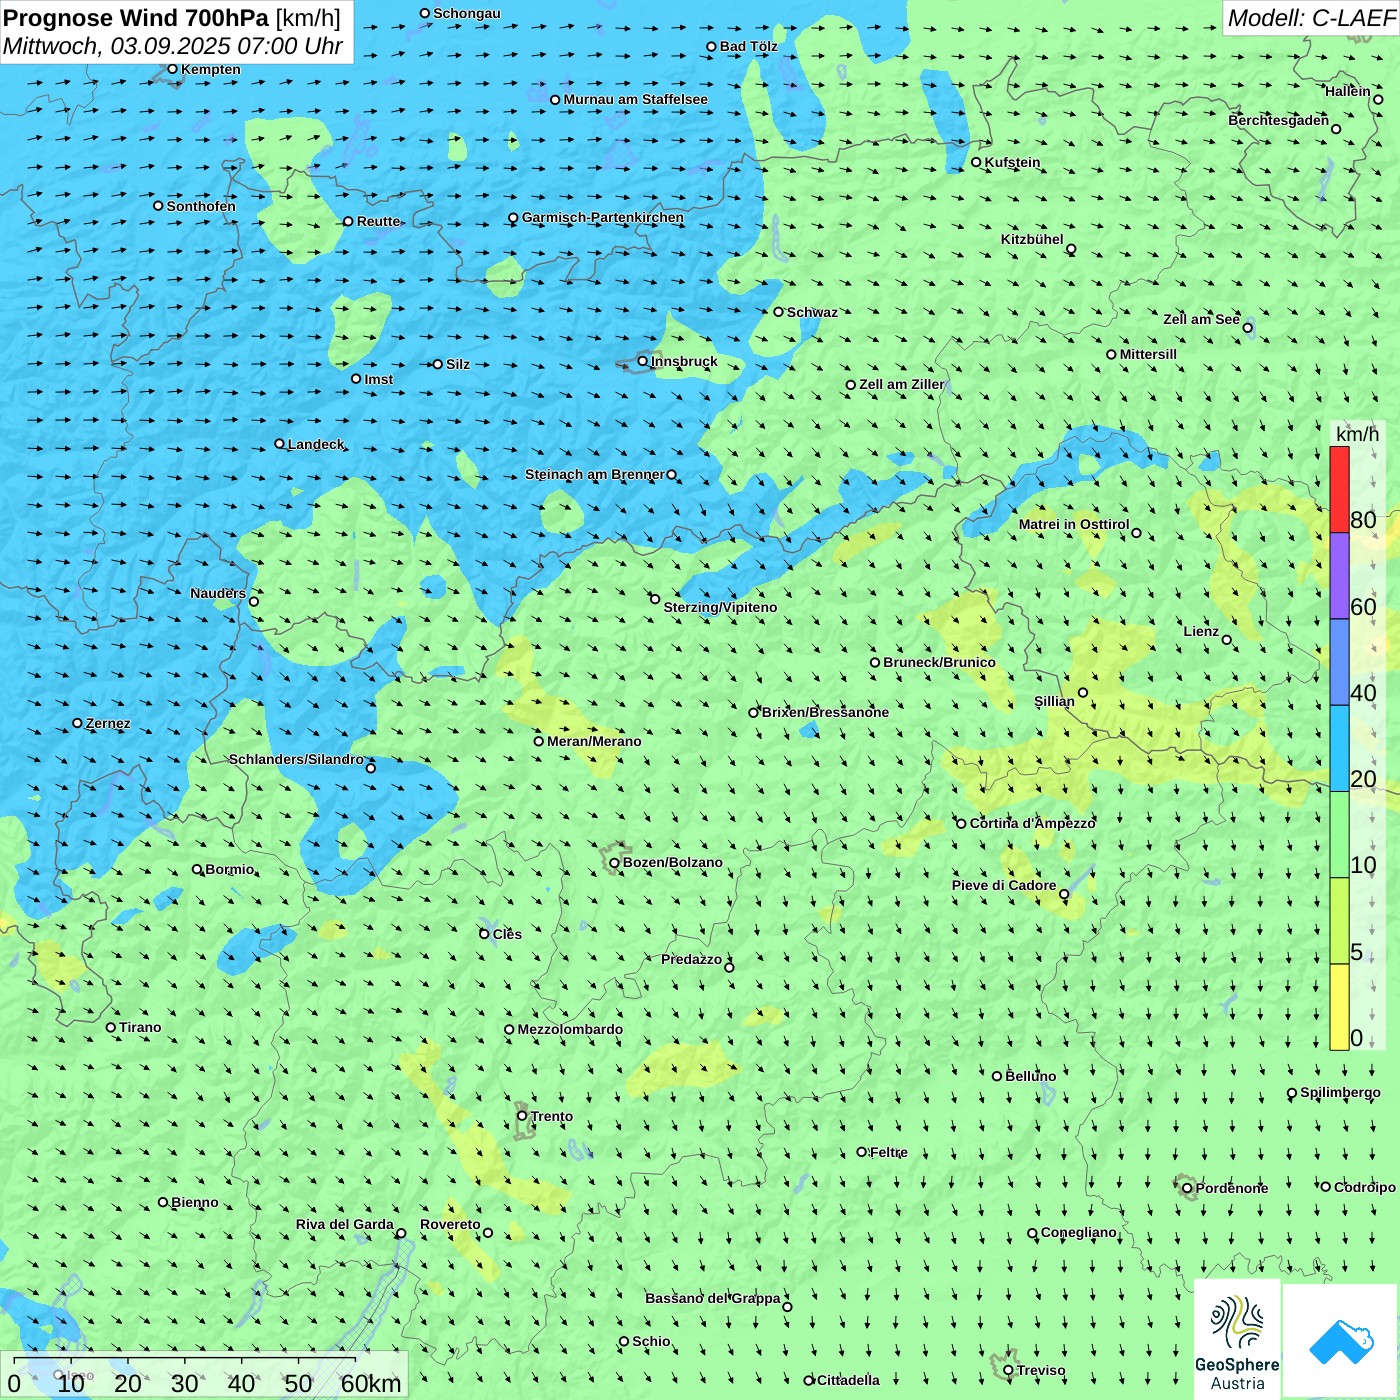Click the 'Zell am See' map label
This screenshot has height=1400, width=1400.
point(1201,319)
